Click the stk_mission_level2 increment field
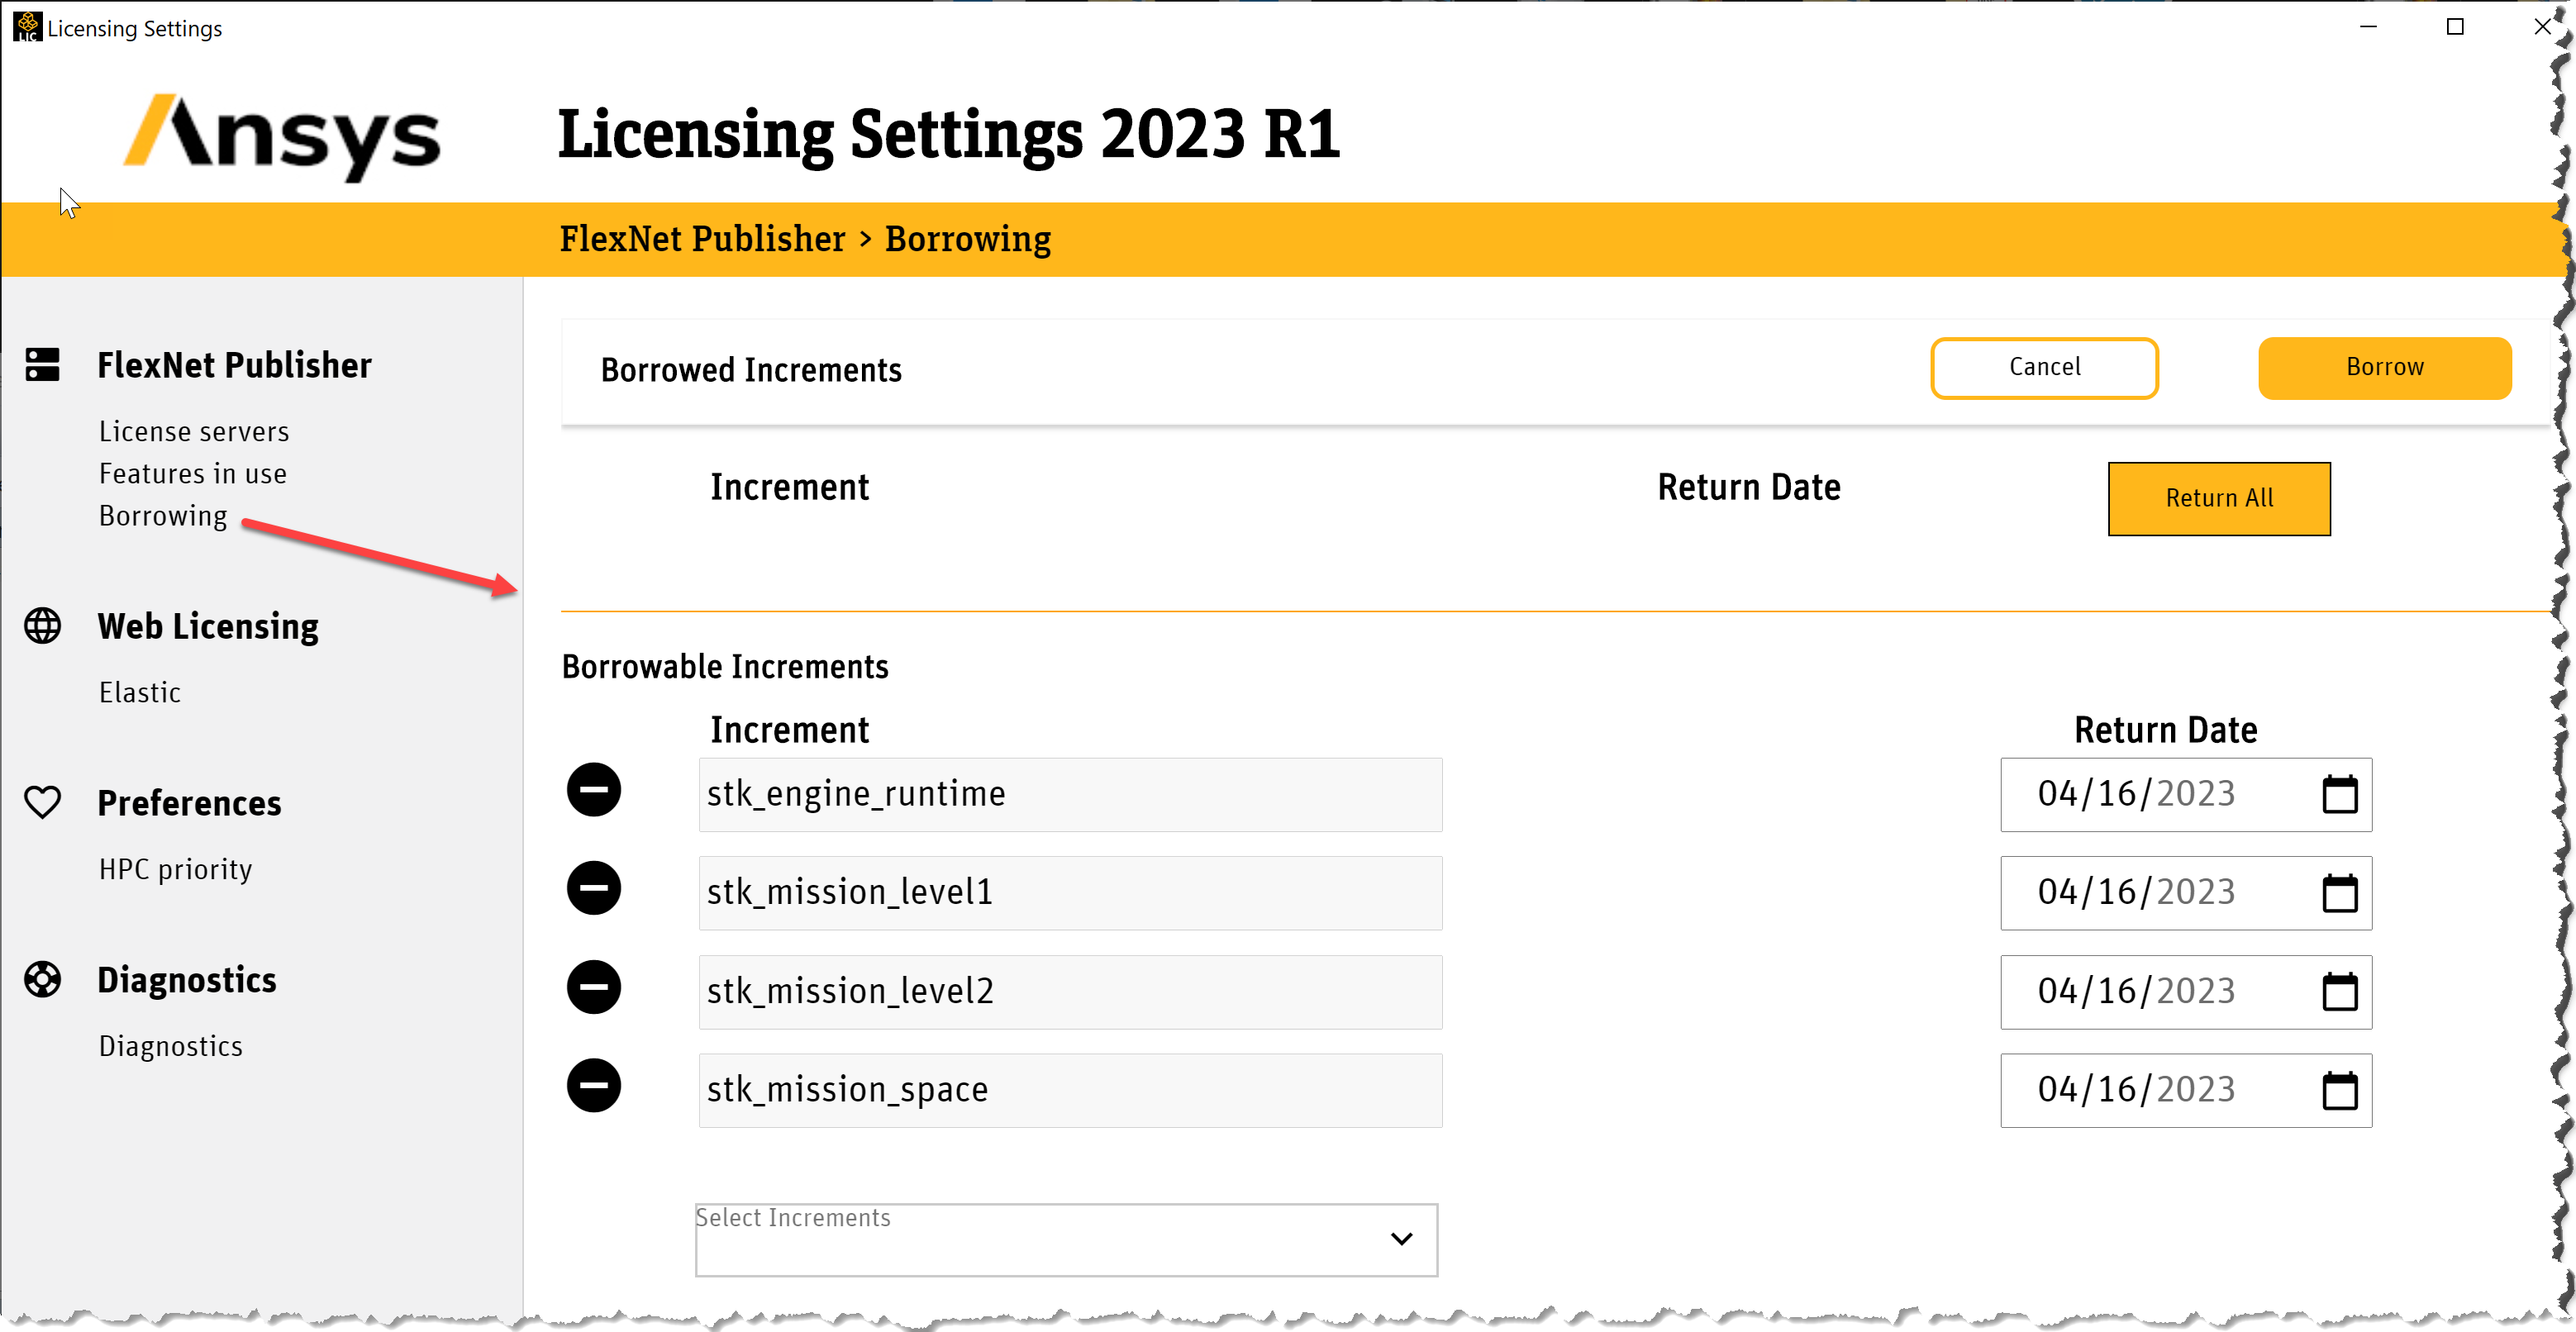 point(1070,992)
